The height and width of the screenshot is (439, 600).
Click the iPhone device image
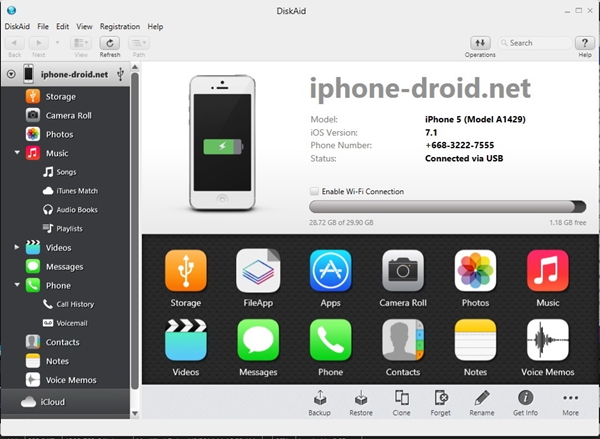(x=222, y=143)
